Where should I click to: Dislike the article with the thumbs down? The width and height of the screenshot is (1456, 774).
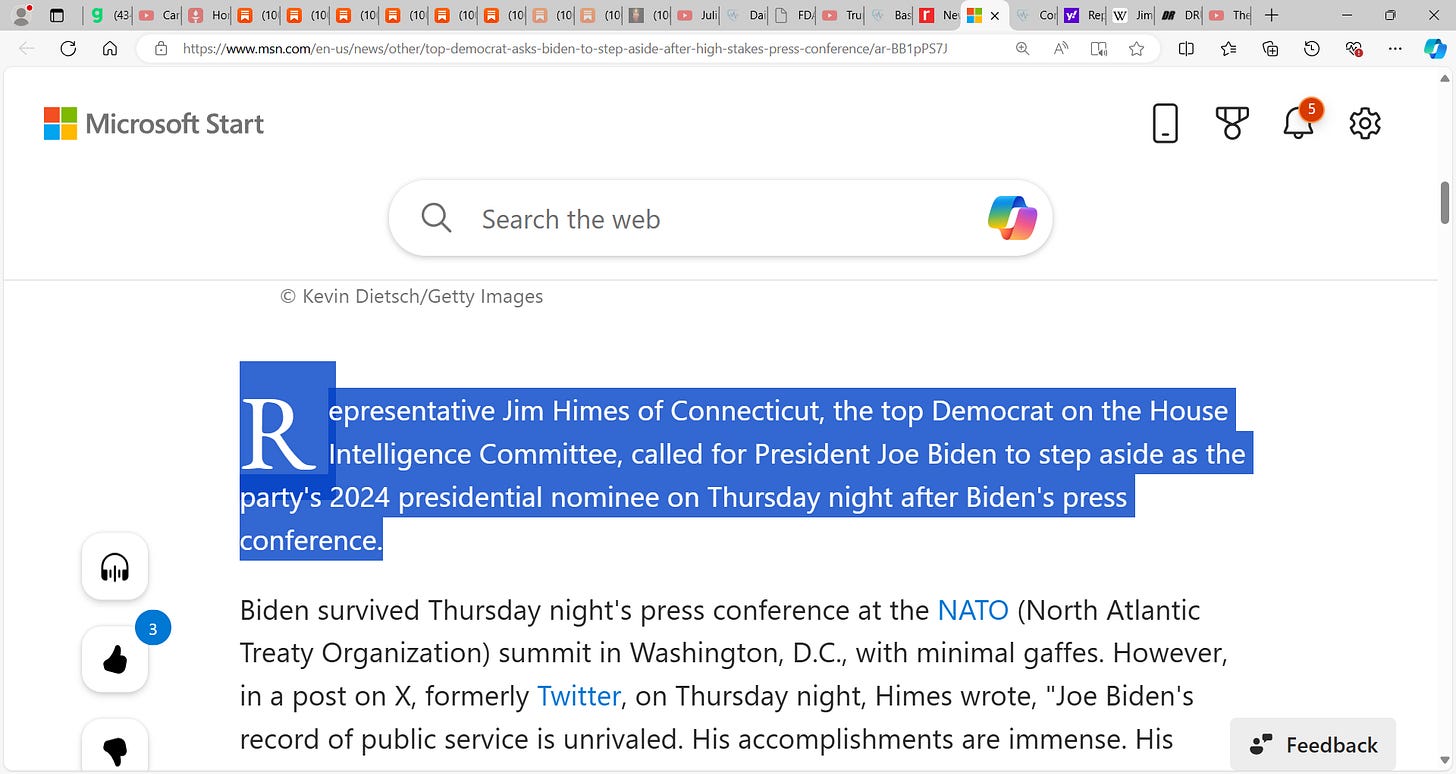(x=115, y=746)
